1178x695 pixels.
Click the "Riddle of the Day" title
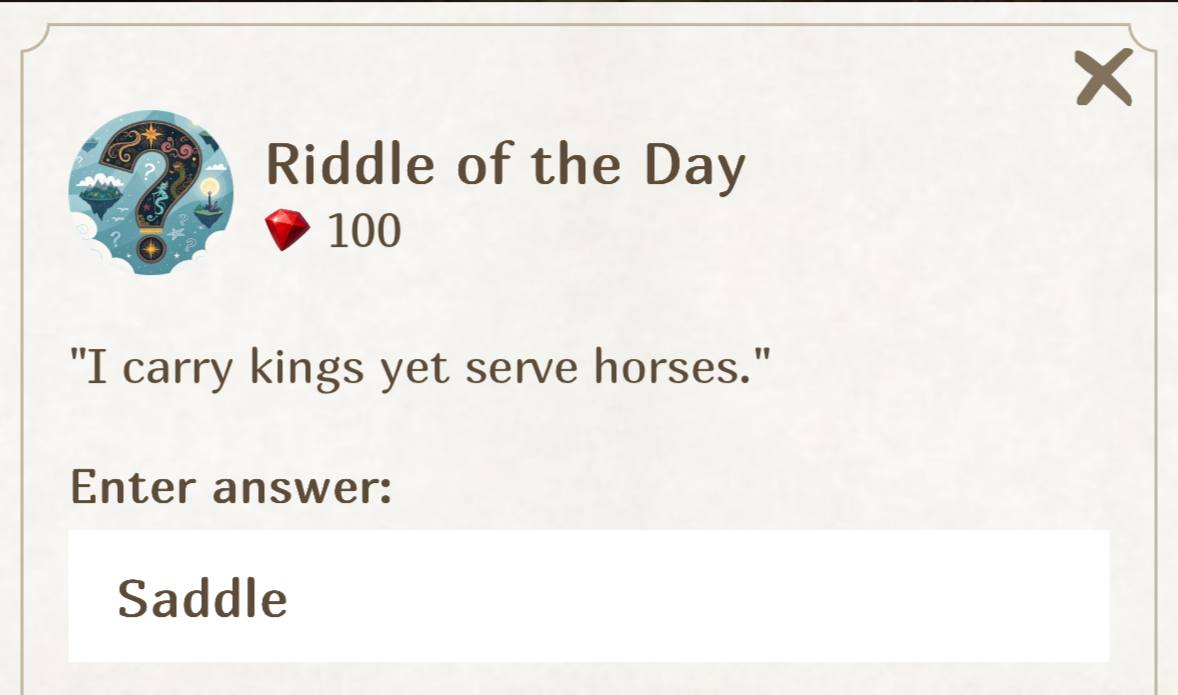tap(505, 163)
